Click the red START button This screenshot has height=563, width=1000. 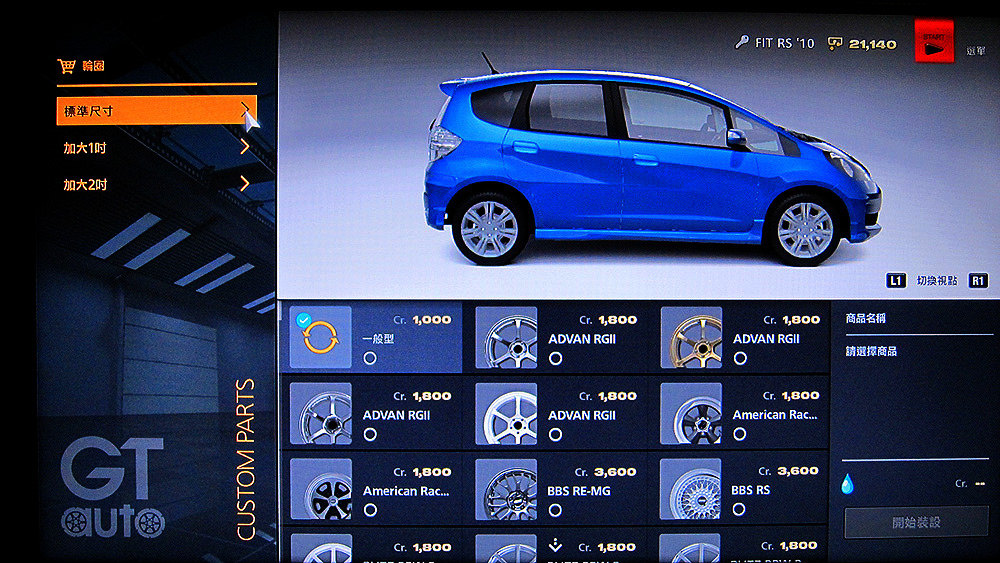coord(934,41)
